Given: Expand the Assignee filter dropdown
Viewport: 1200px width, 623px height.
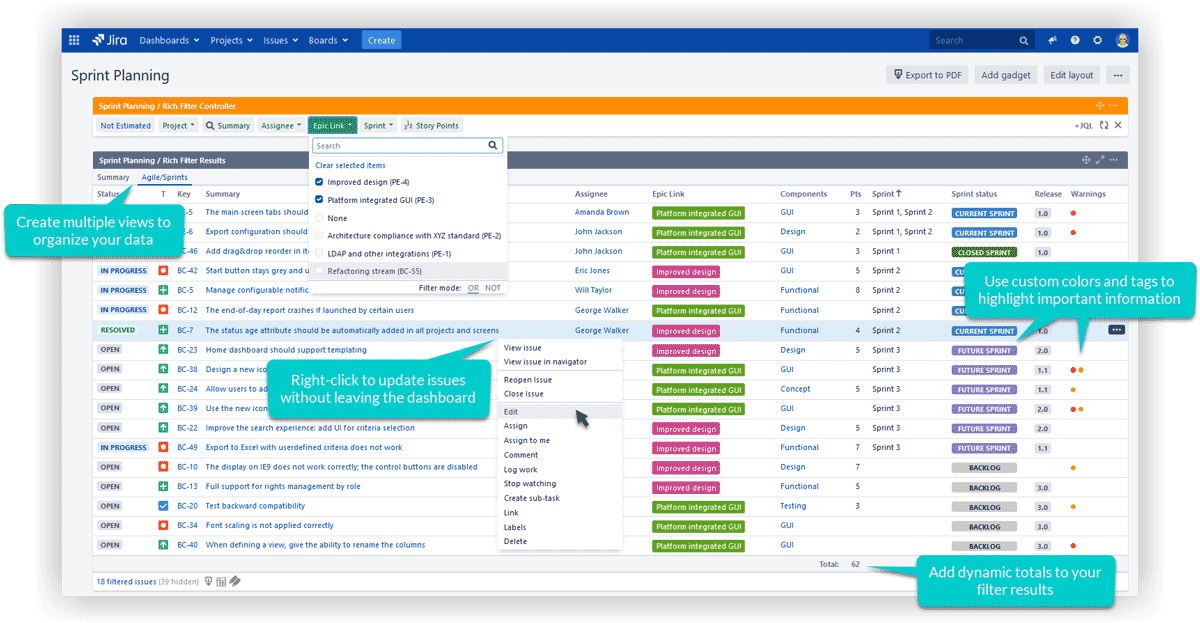Looking at the screenshot, I should point(280,126).
